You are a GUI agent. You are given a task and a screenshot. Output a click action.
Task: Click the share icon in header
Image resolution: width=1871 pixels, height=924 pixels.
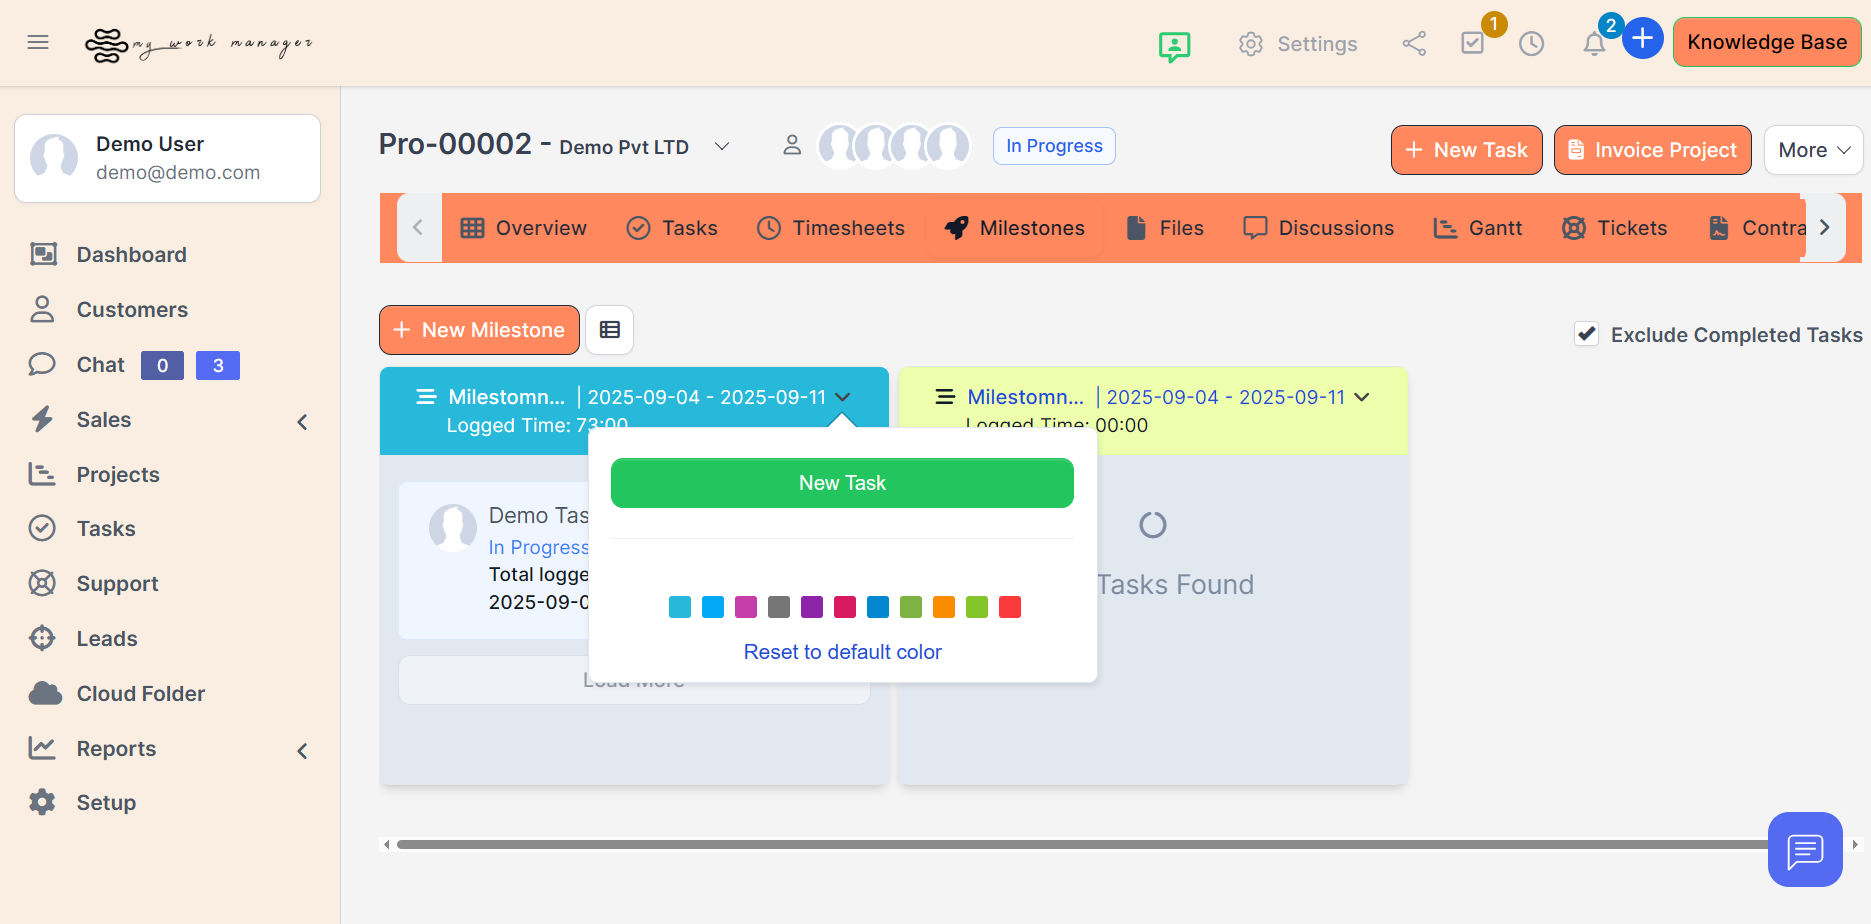click(x=1414, y=43)
